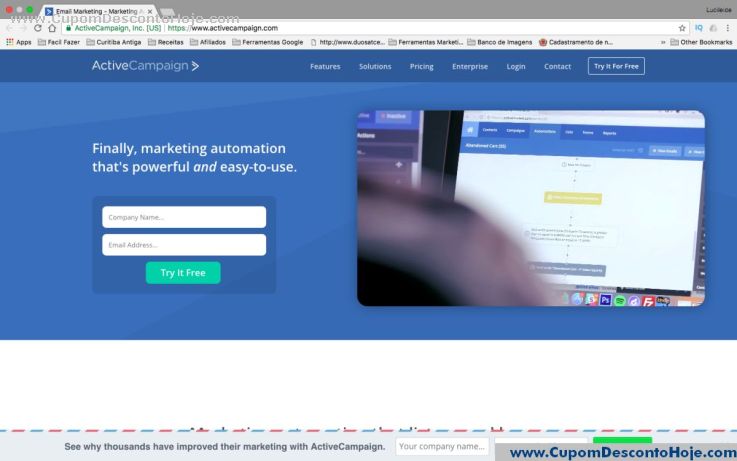The width and height of the screenshot is (737, 461).
Task: Open the Apps grid shortcut
Action: [19, 42]
